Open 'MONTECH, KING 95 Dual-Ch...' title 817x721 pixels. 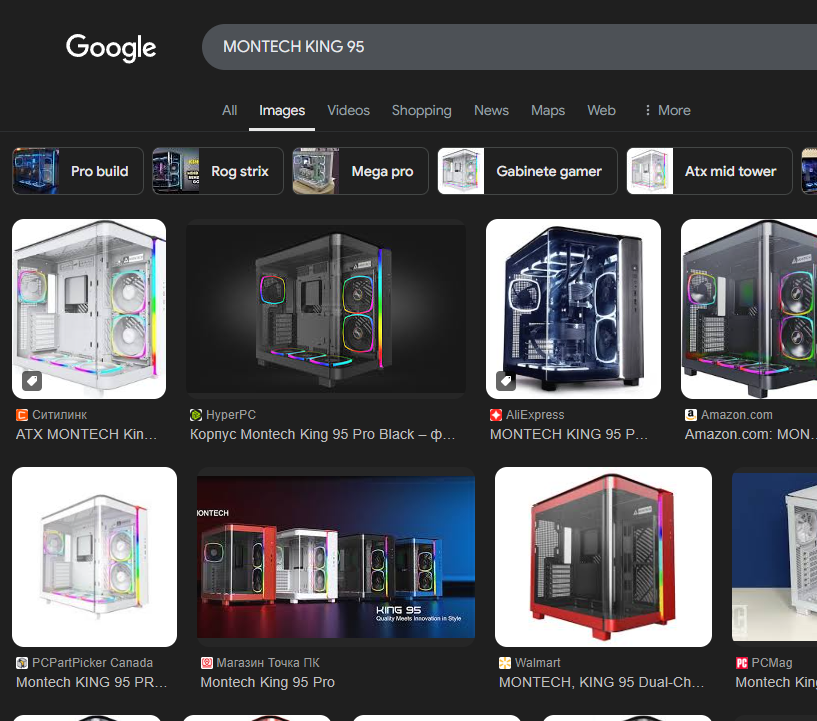click(x=601, y=682)
